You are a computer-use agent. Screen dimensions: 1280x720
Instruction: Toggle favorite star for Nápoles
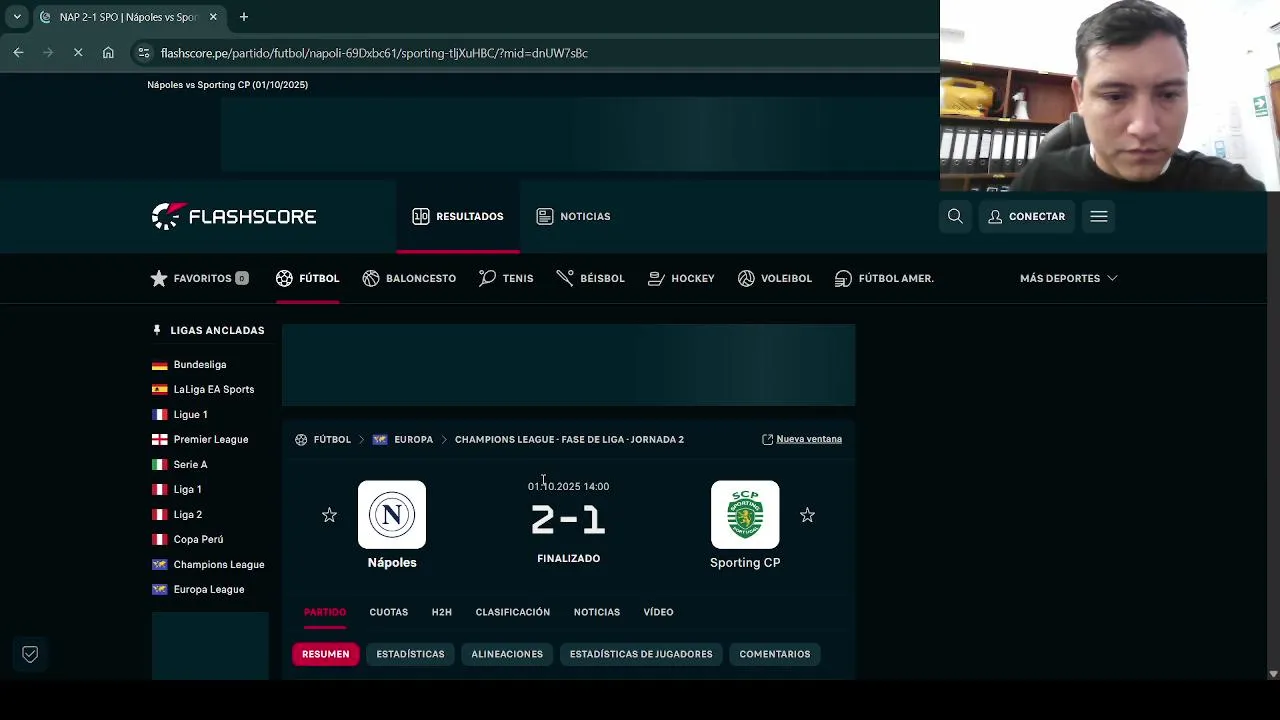(x=329, y=515)
